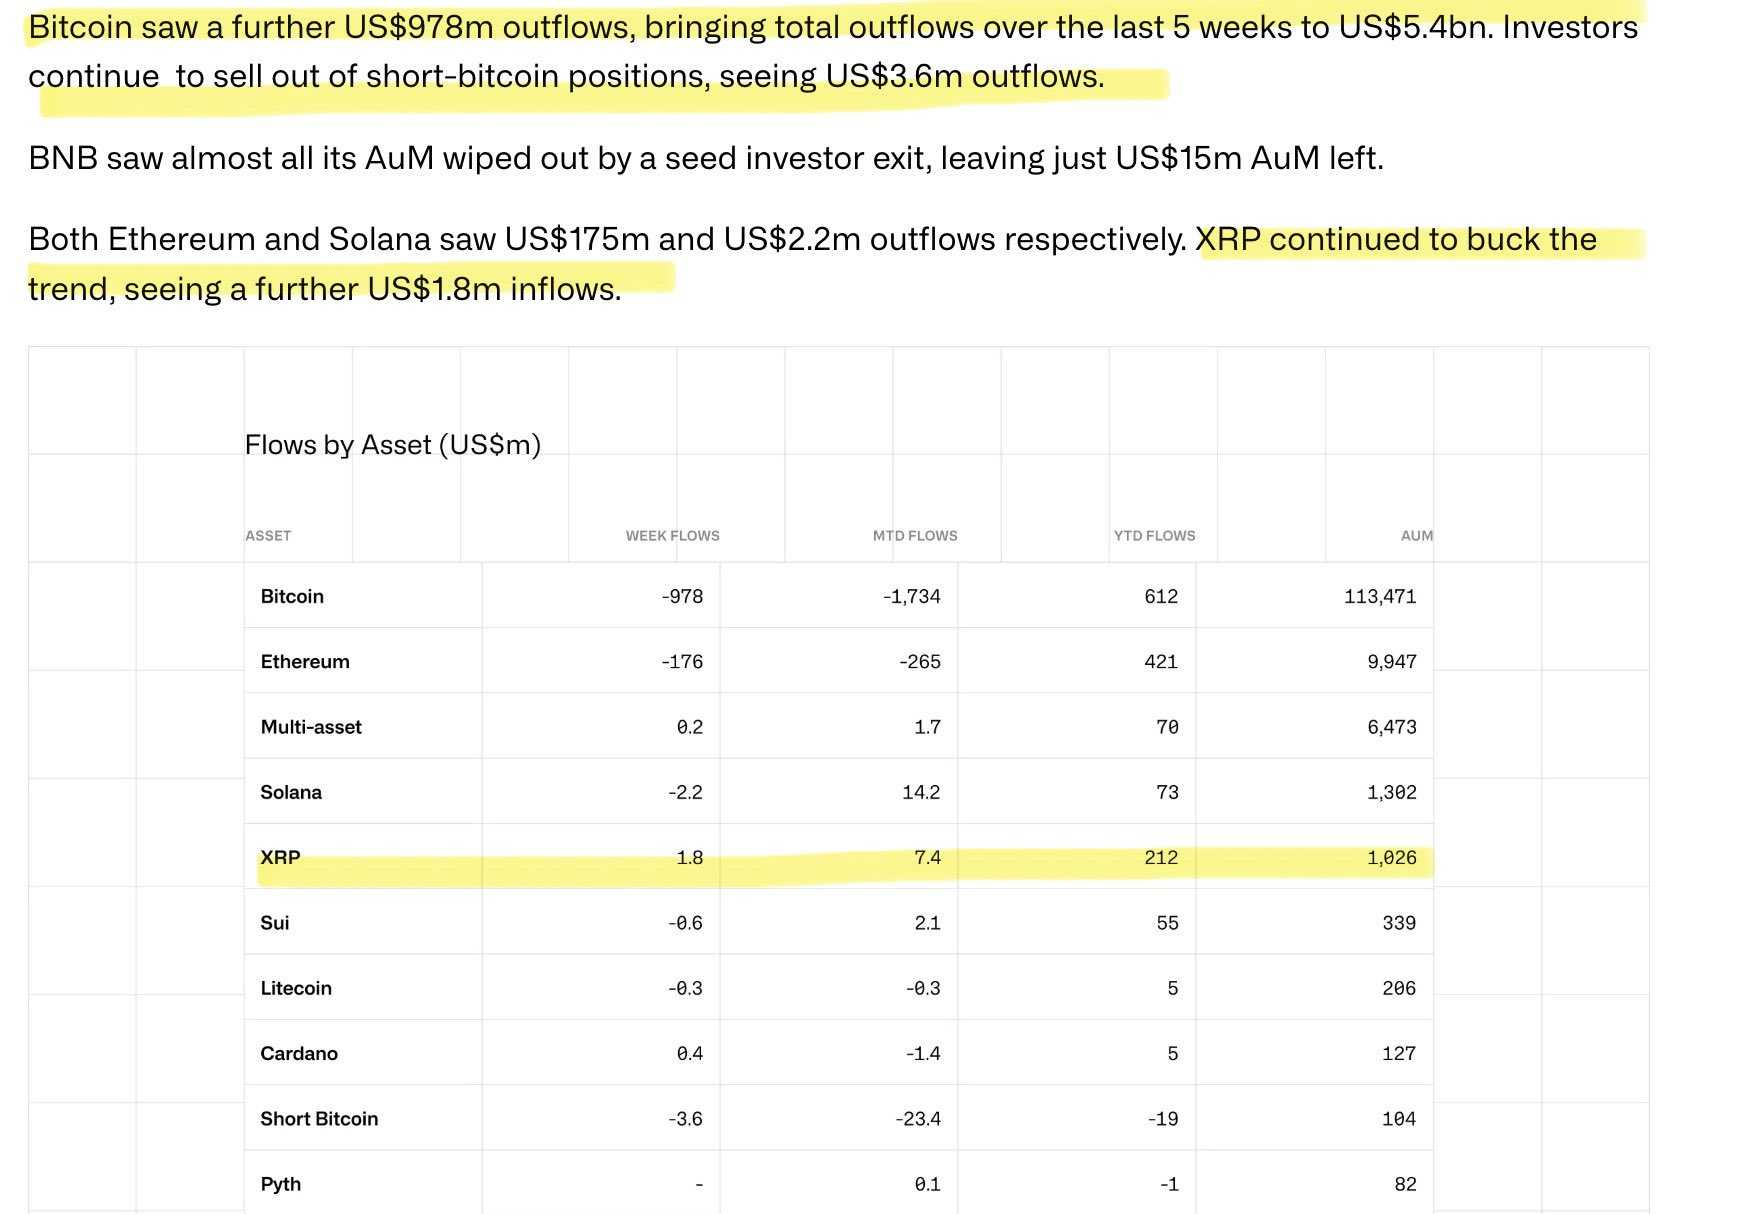Select the Solana row label
This screenshot has height=1214, width=1740.
(291, 793)
